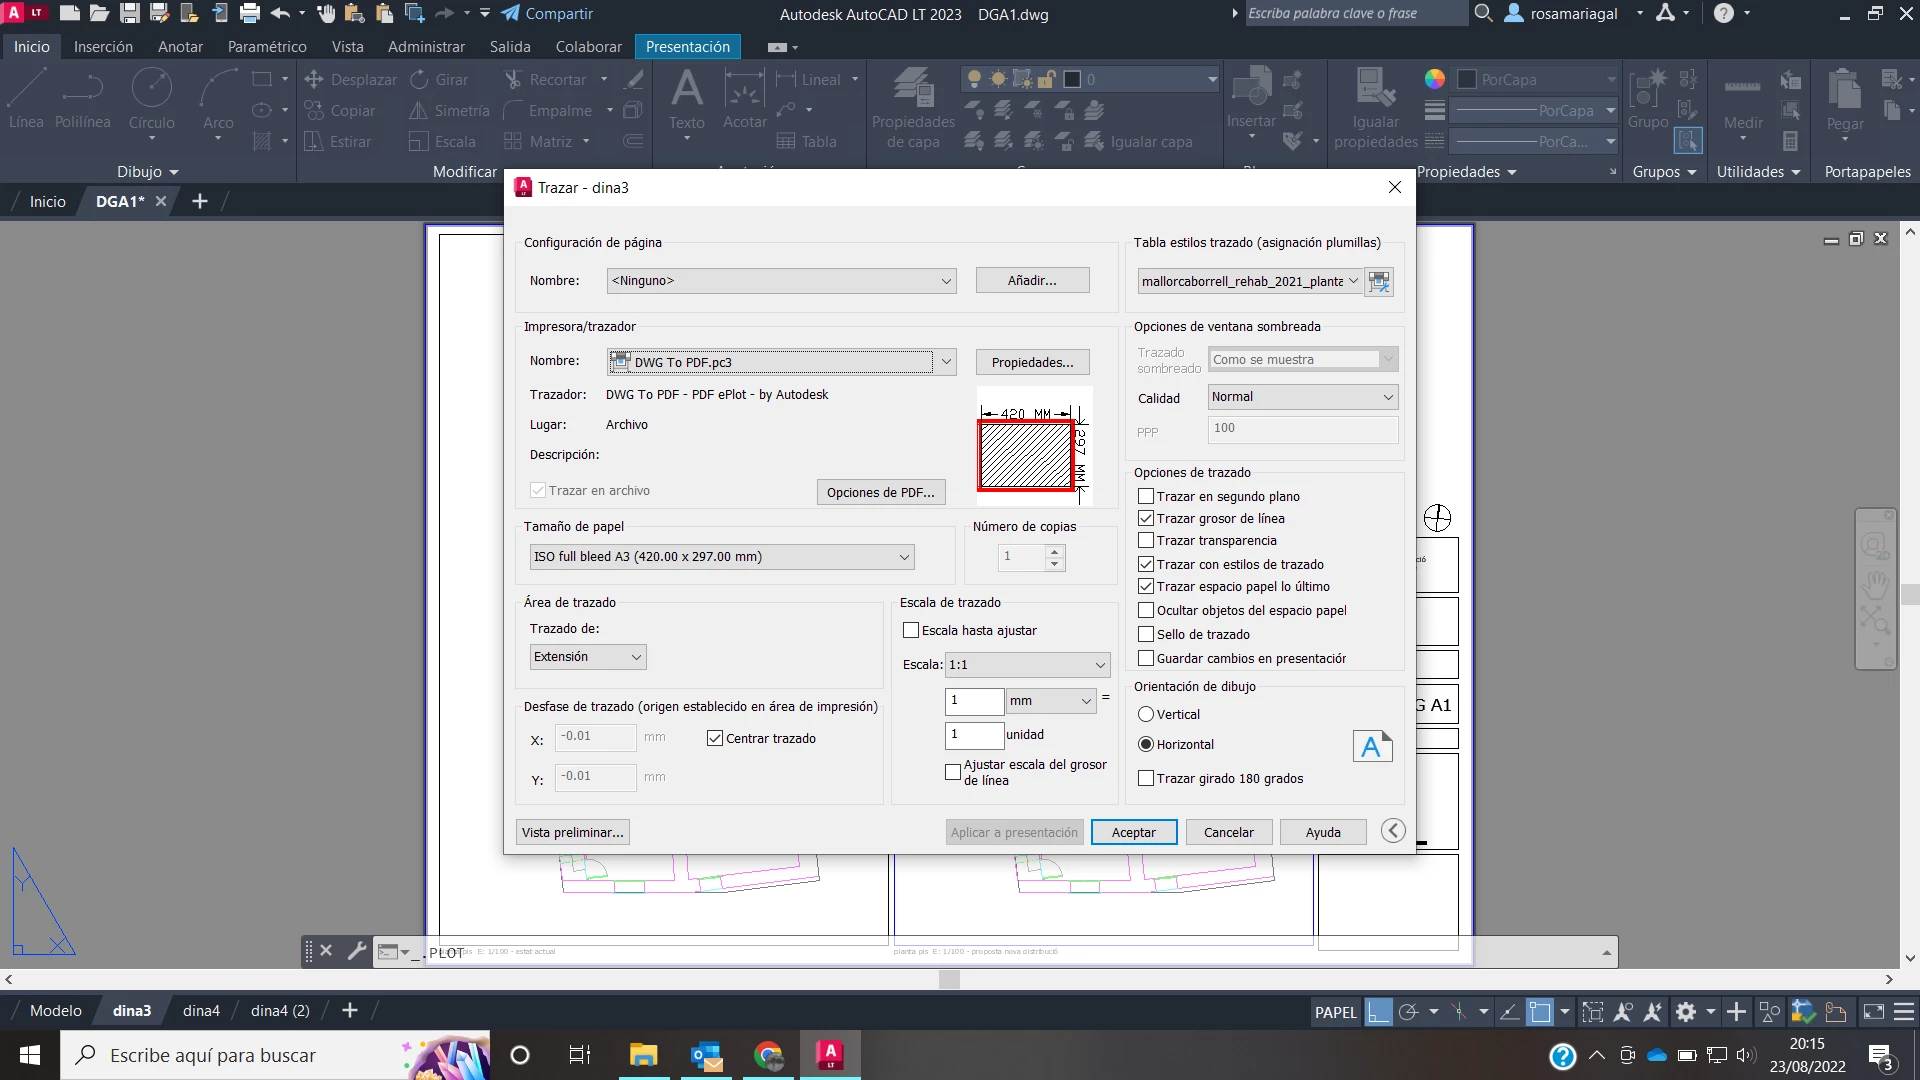The image size is (1920, 1080).
Task: Click the plot style table editor icon
Action: coord(1379,282)
